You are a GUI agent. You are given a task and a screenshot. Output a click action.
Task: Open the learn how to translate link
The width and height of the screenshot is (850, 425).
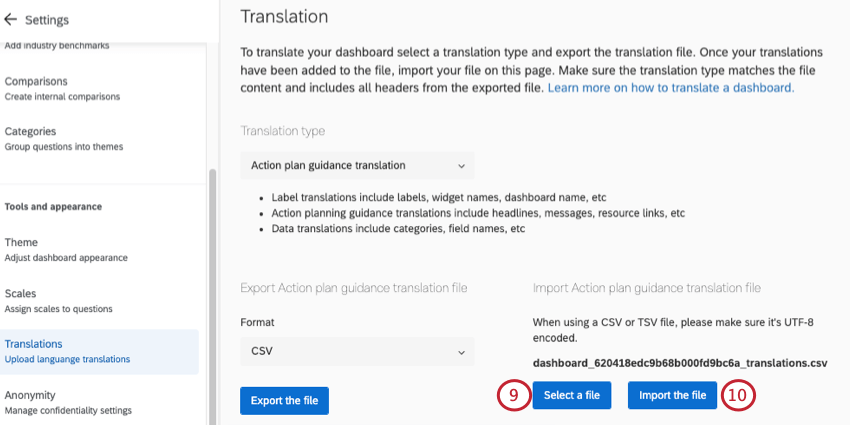click(x=670, y=88)
